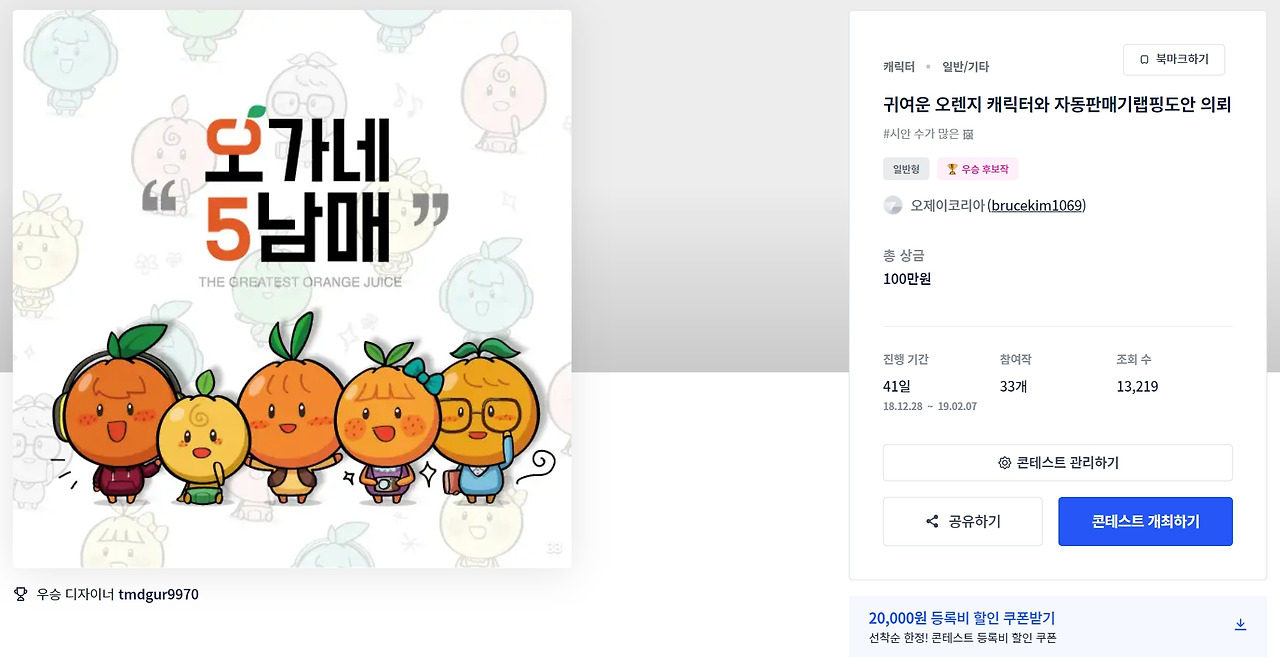
Task: Bookmark the contest with 북마크하기
Action: pyautogui.click(x=1174, y=60)
